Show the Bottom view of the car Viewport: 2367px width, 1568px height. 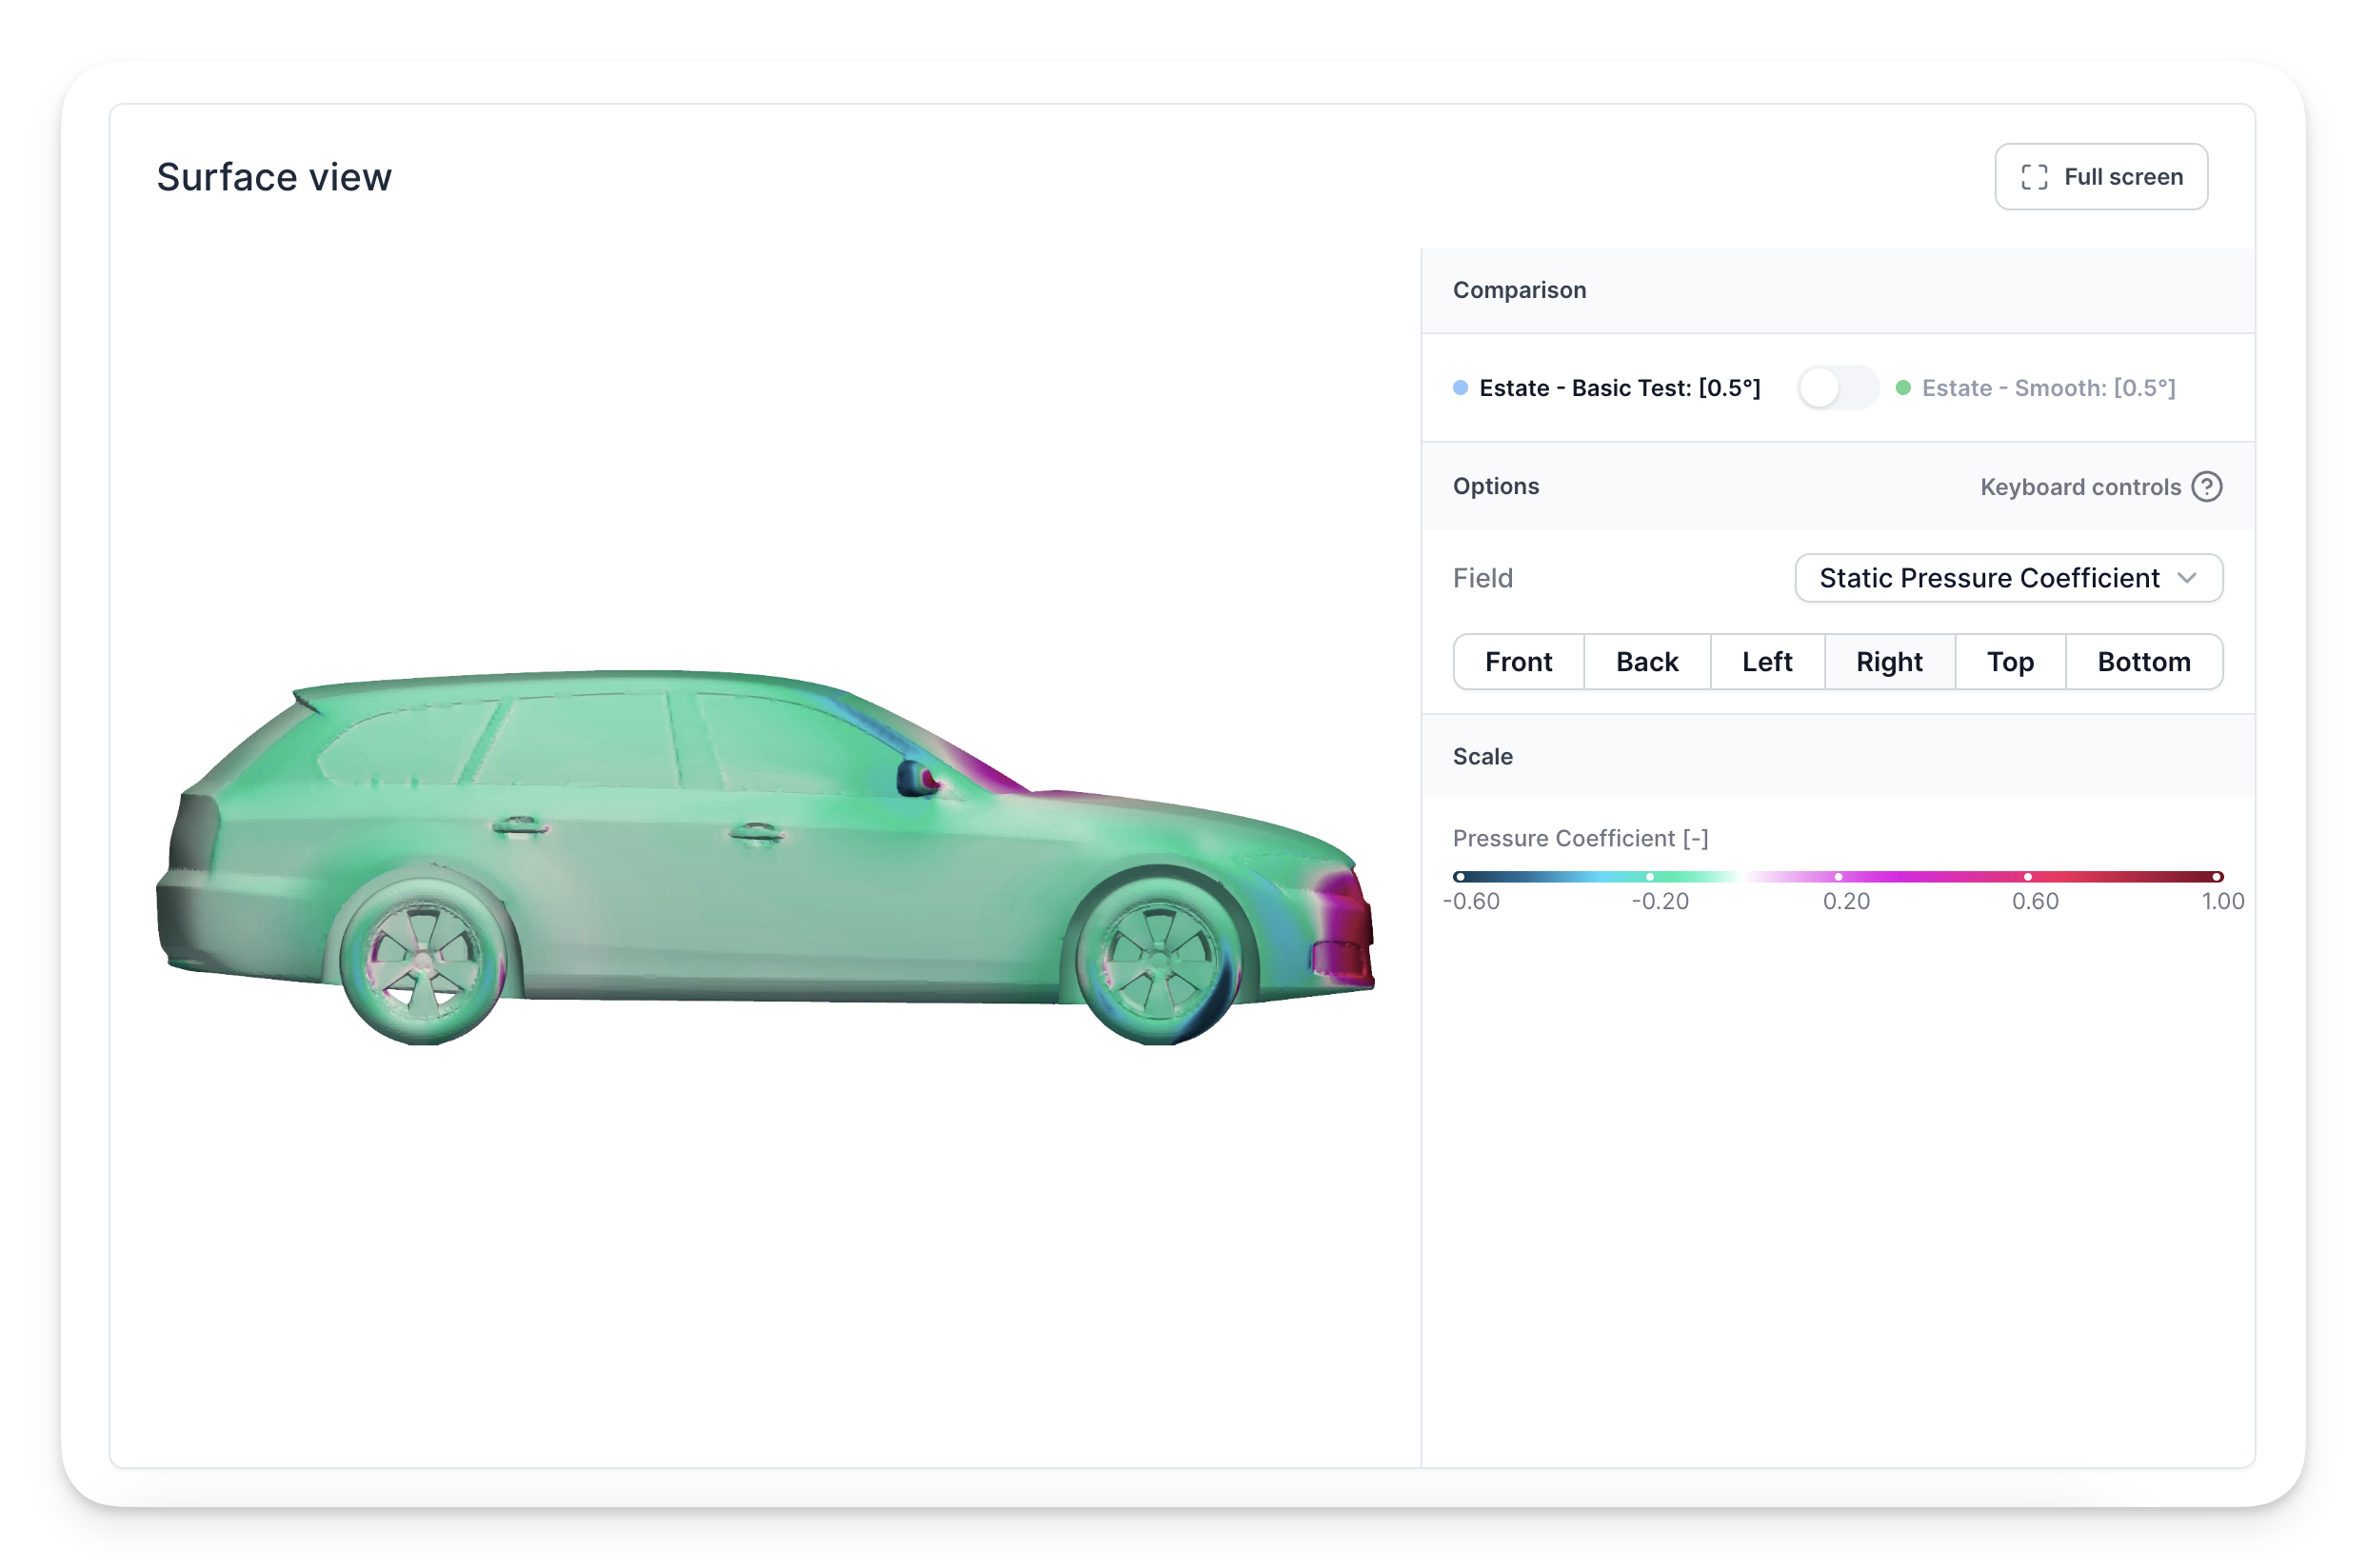(x=2143, y=662)
